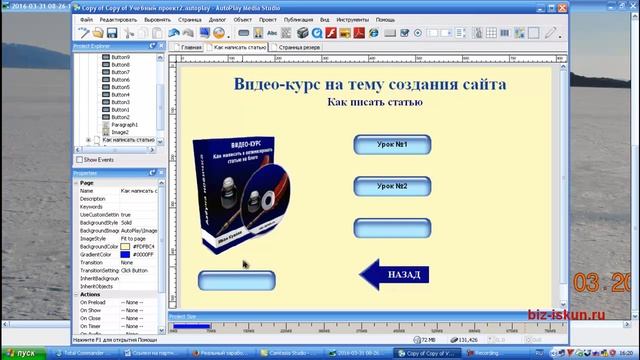Save the project with the floppy disk icon
640x360 pixels.
(x=112, y=33)
